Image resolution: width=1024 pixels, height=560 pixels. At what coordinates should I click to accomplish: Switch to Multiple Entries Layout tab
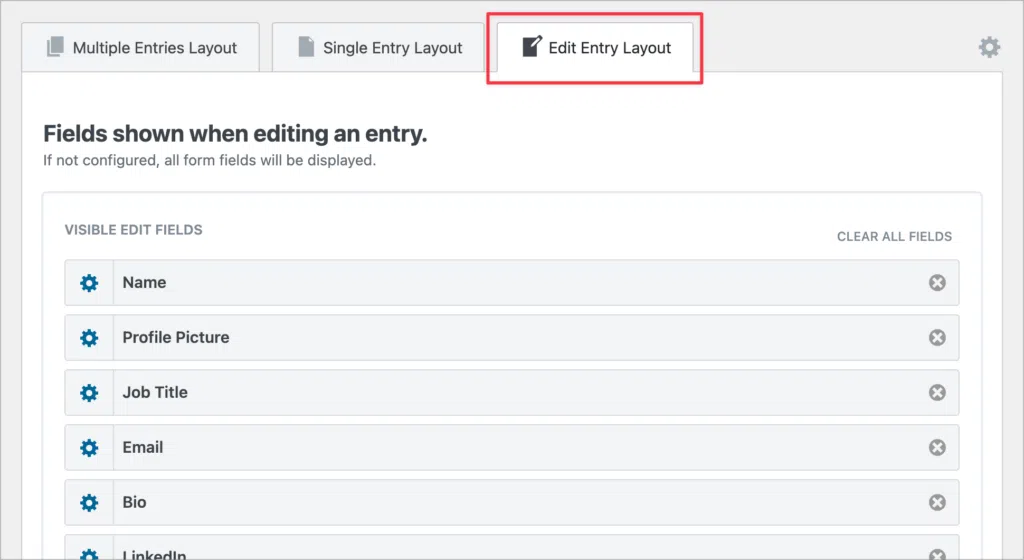[140, 48]
